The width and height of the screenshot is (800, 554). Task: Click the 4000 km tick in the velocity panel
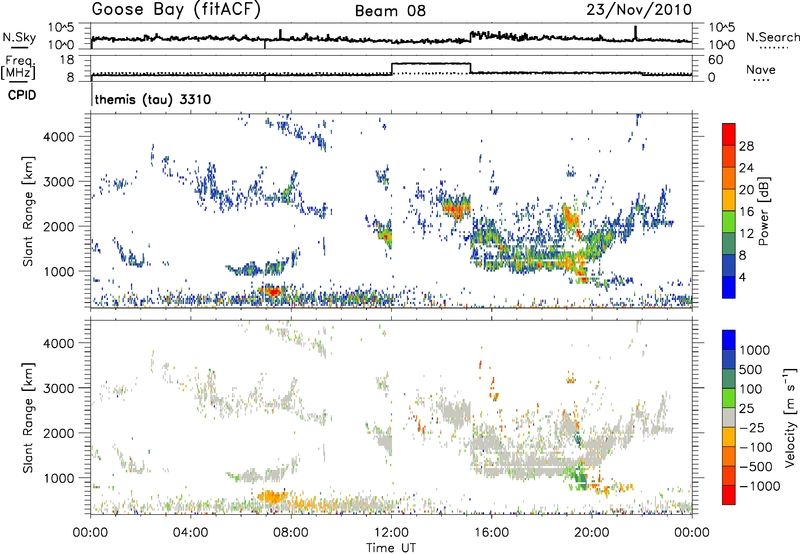[58, 343]
